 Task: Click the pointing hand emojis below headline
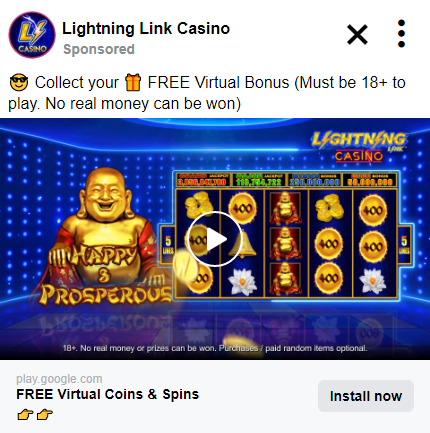tap(35, 415)
